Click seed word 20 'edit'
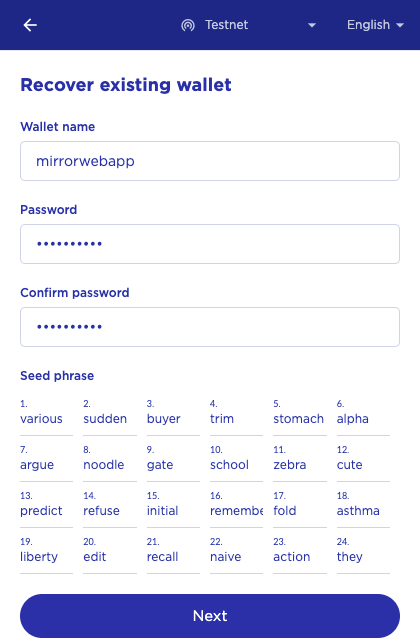Image resolution: width=420 pixels, height=641 pixels. coord(110,557)
